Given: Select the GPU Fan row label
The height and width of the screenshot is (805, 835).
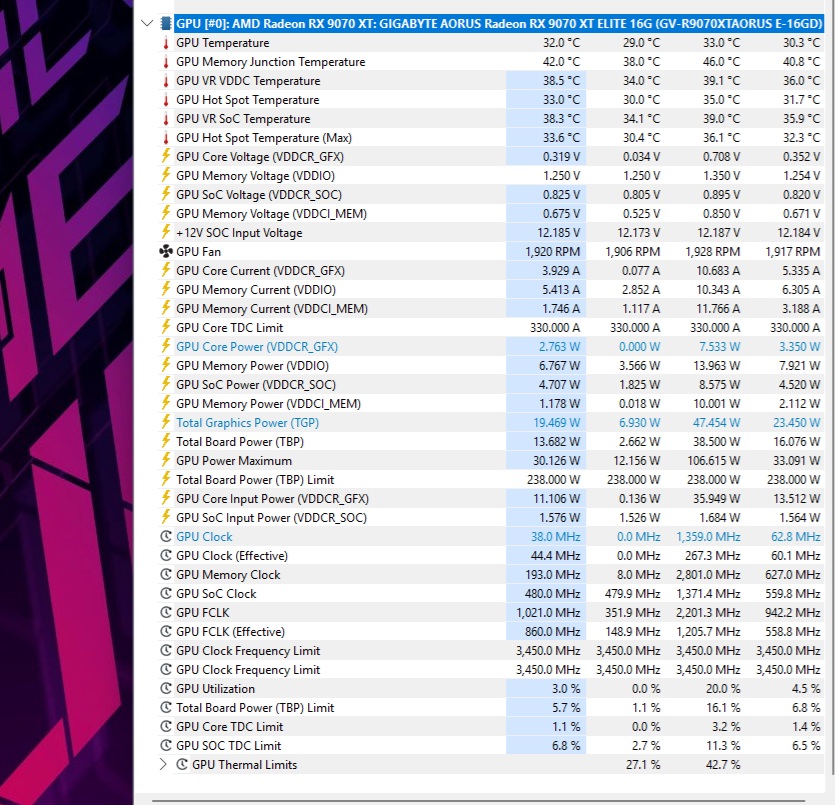Looking at the screenshot, I should coord(198,252).
